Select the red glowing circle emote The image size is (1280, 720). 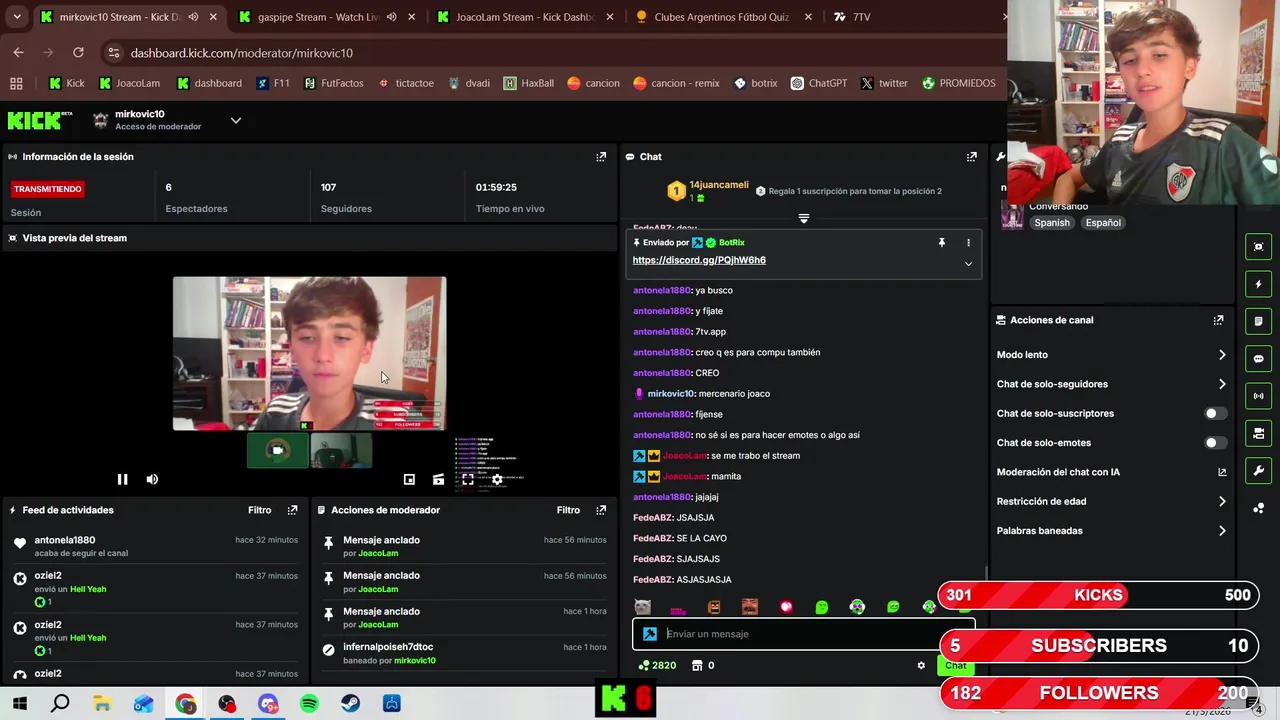[x=786, y=607]
